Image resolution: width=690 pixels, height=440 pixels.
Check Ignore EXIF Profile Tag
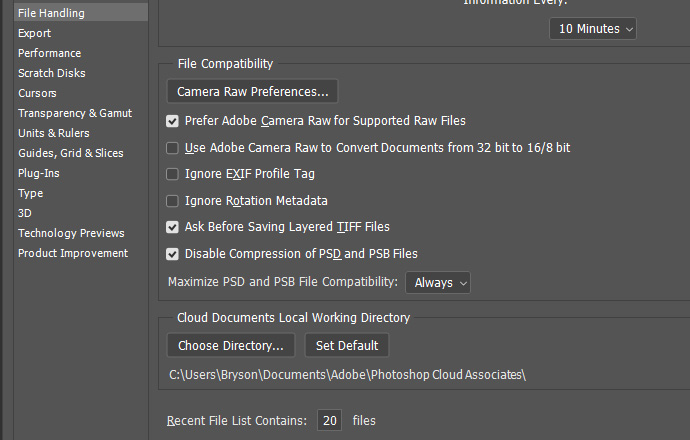pyautogui.click(x=172, y=174)
